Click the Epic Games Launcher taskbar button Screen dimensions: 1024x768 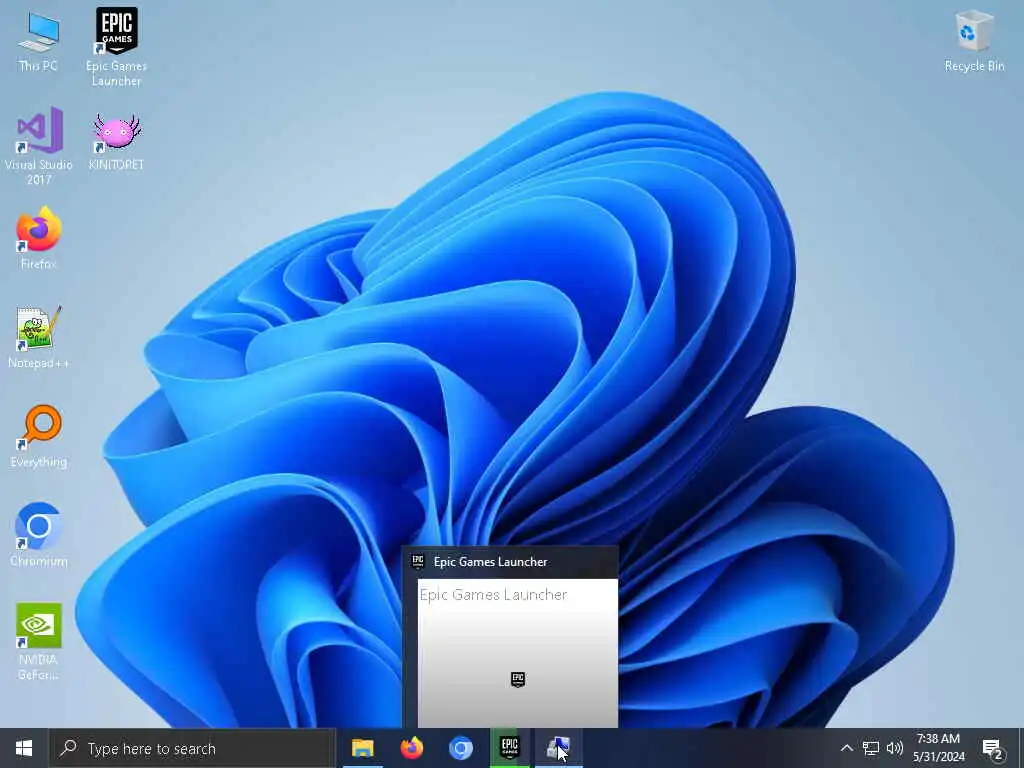pyautogui.click(x=509, y=748)
